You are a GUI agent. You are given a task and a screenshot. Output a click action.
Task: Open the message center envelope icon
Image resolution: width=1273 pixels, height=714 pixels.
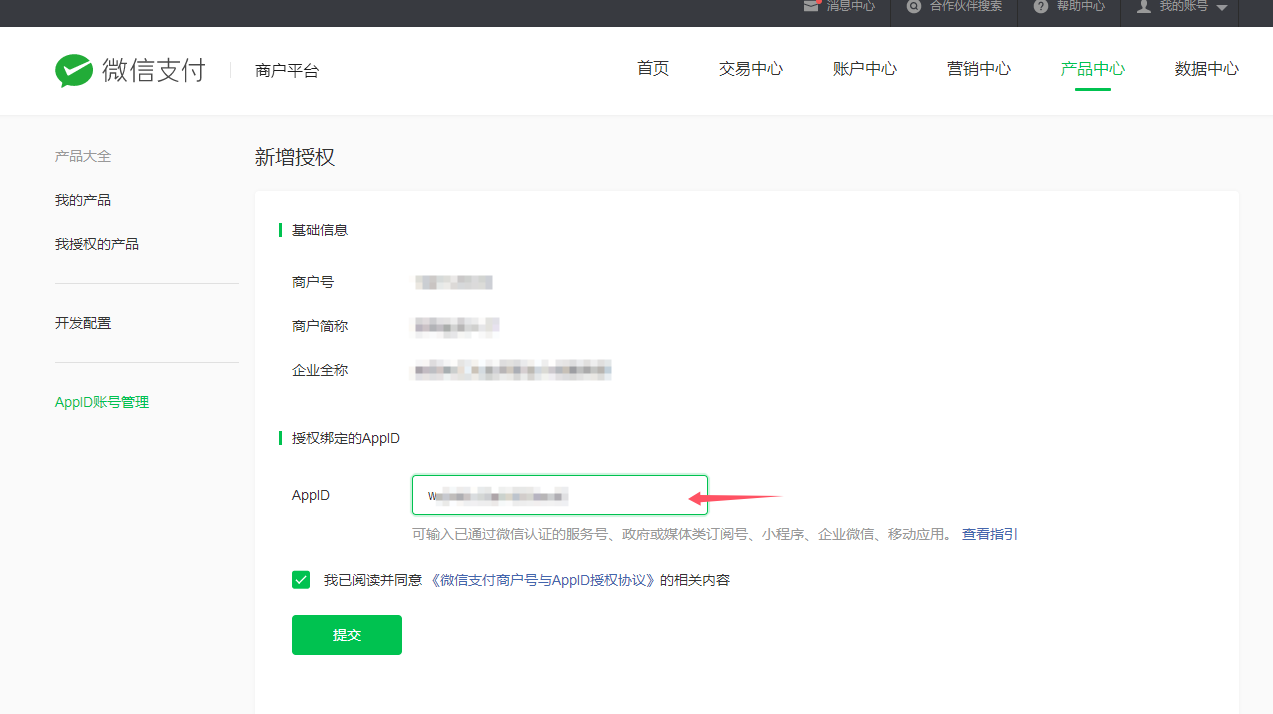point(811,6)
